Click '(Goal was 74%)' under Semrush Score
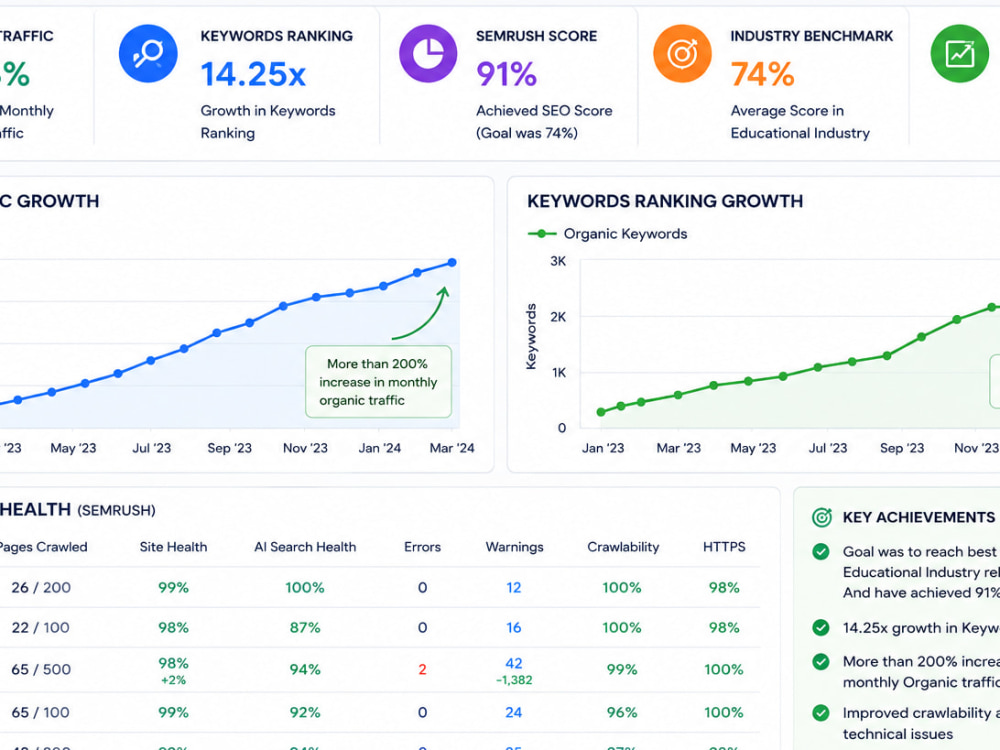The image size is (1000, 750). coord(527,133)
